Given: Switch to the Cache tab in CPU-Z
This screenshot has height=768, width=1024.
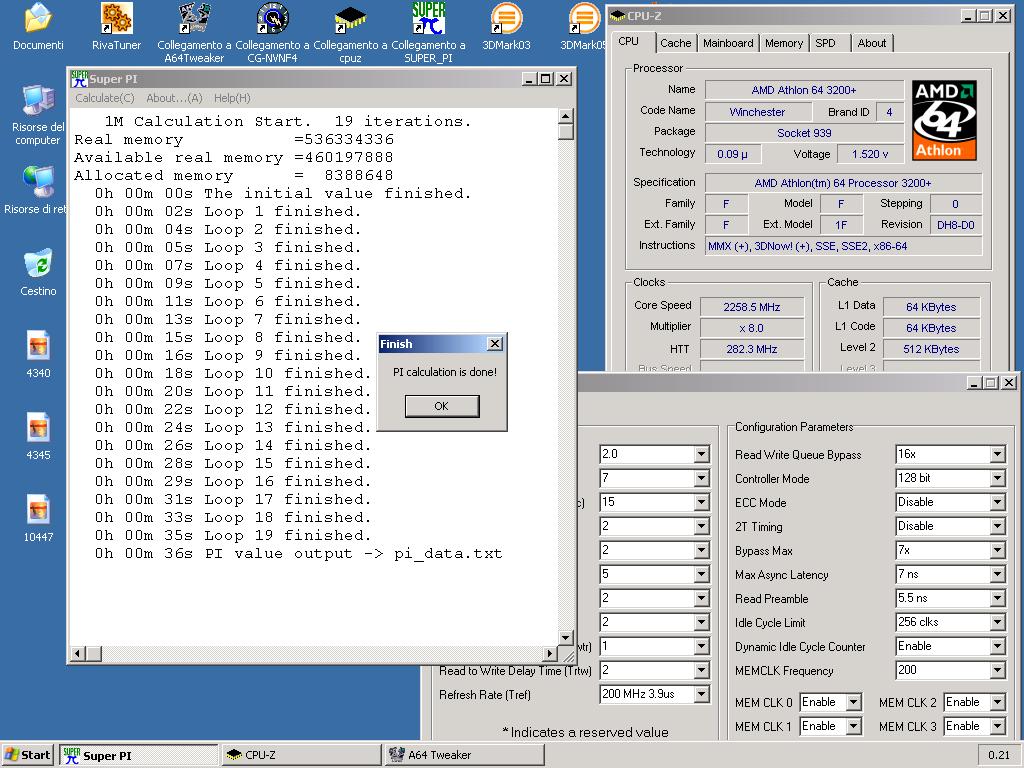Looking at the screenshot, I should click(x=675, y=43).
